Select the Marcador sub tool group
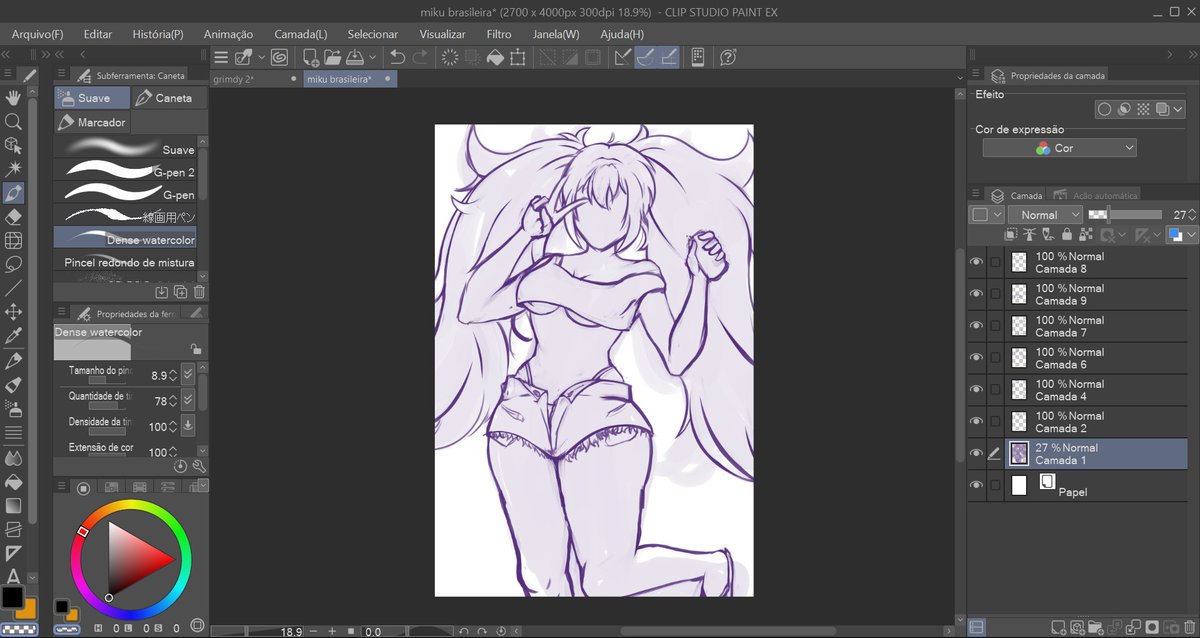The image size is (1200, 638). (x=92, y=122)
